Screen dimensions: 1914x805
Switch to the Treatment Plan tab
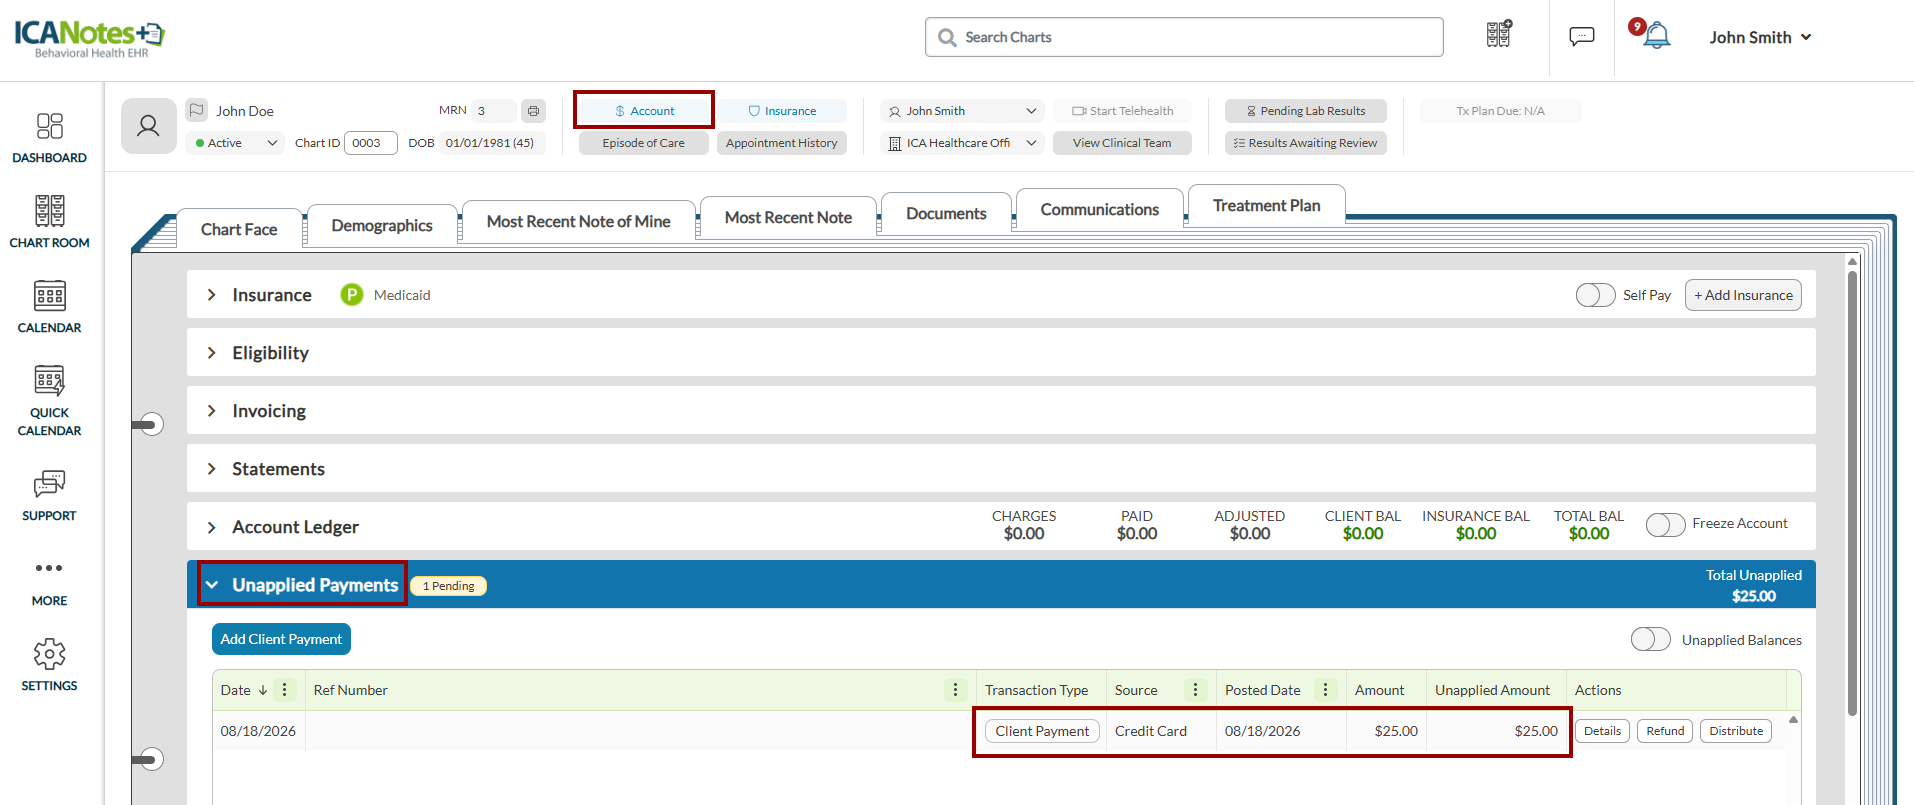pyautogui.click(x=1266, y=205)
